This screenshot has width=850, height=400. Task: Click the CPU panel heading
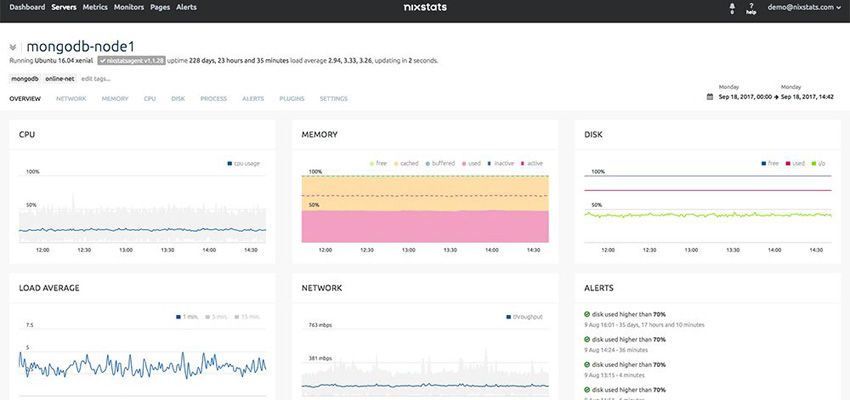click(x=27, y=134)
